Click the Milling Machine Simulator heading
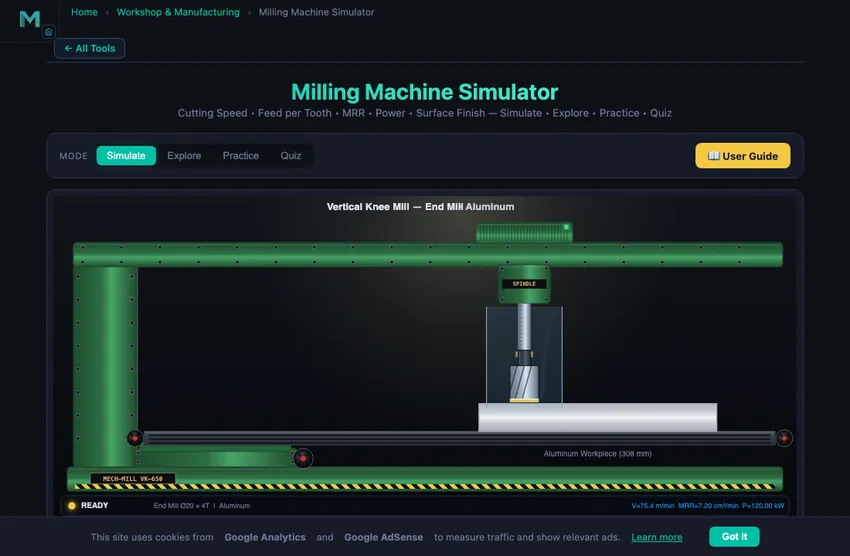 [x=424, y=92]
